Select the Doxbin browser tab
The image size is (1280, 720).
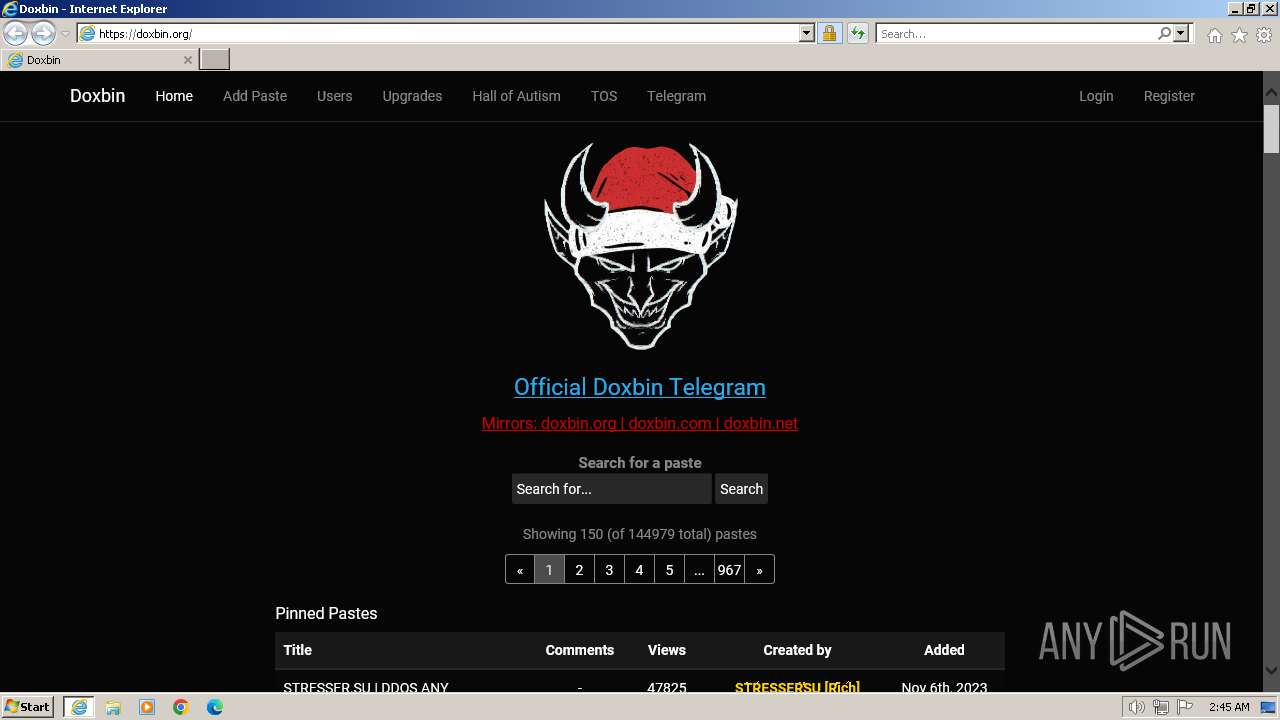pyautogui.click(x=98, y=60)
